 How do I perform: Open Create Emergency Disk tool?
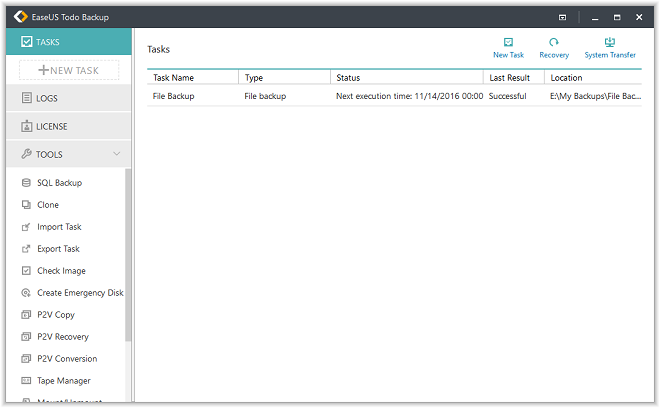click(x=79, y=293)
